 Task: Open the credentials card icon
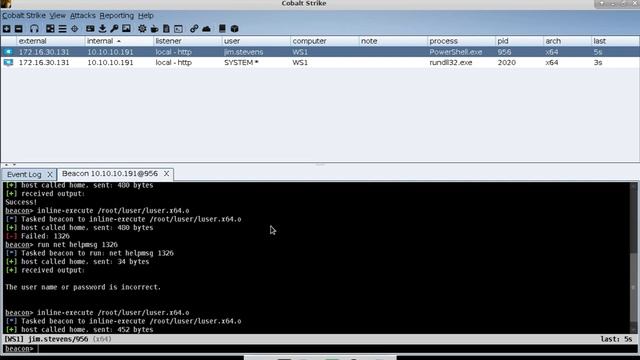90,29
